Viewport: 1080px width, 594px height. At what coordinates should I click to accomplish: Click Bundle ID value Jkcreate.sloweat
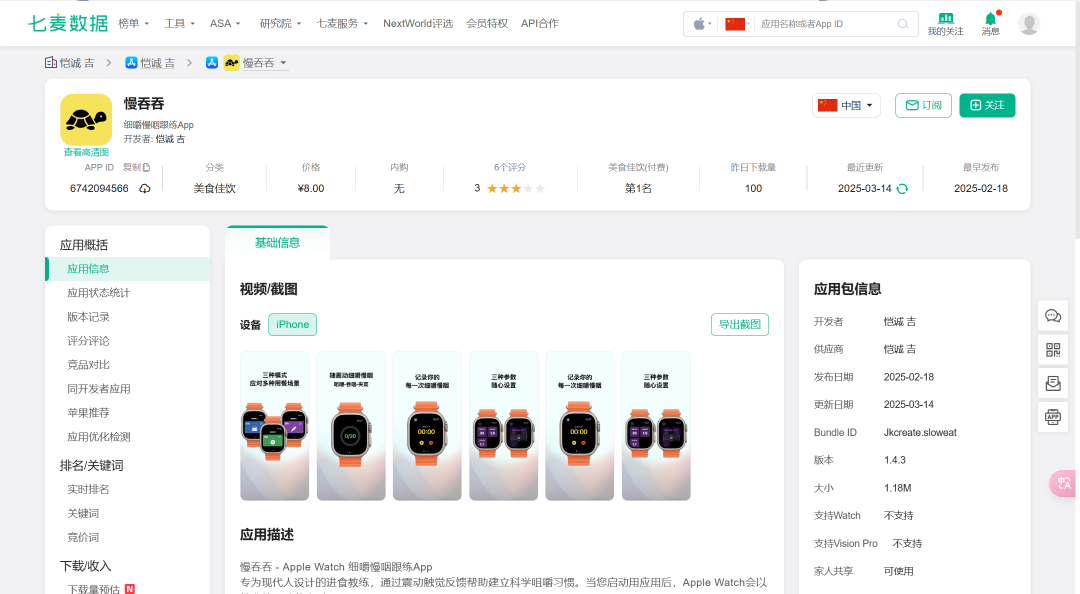coord(920,433)
